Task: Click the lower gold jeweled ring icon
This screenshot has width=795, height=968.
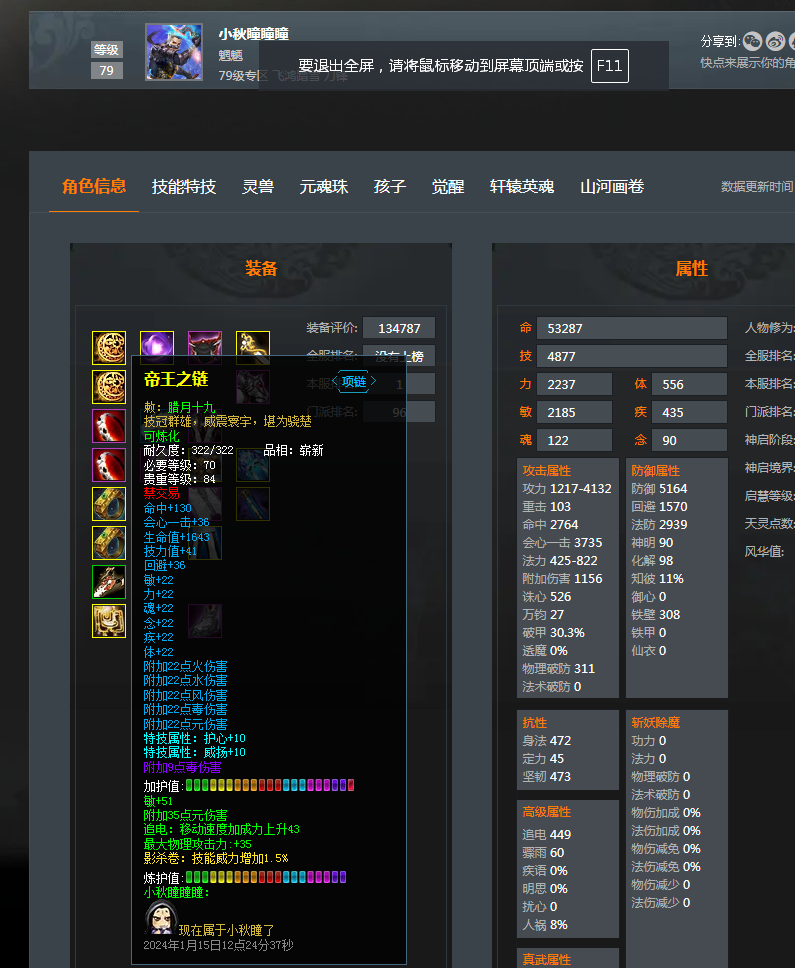Action: pyautogui.click(x=109, y=543)
